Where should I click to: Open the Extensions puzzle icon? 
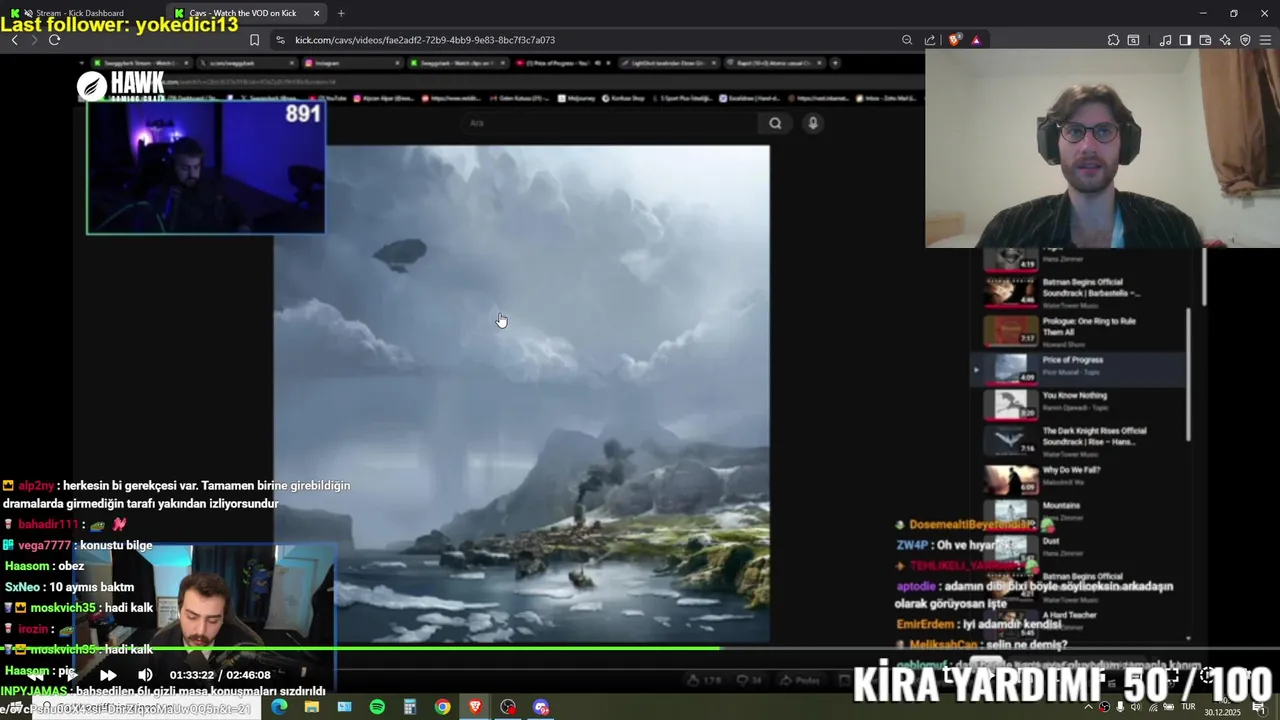(1113, 40)
